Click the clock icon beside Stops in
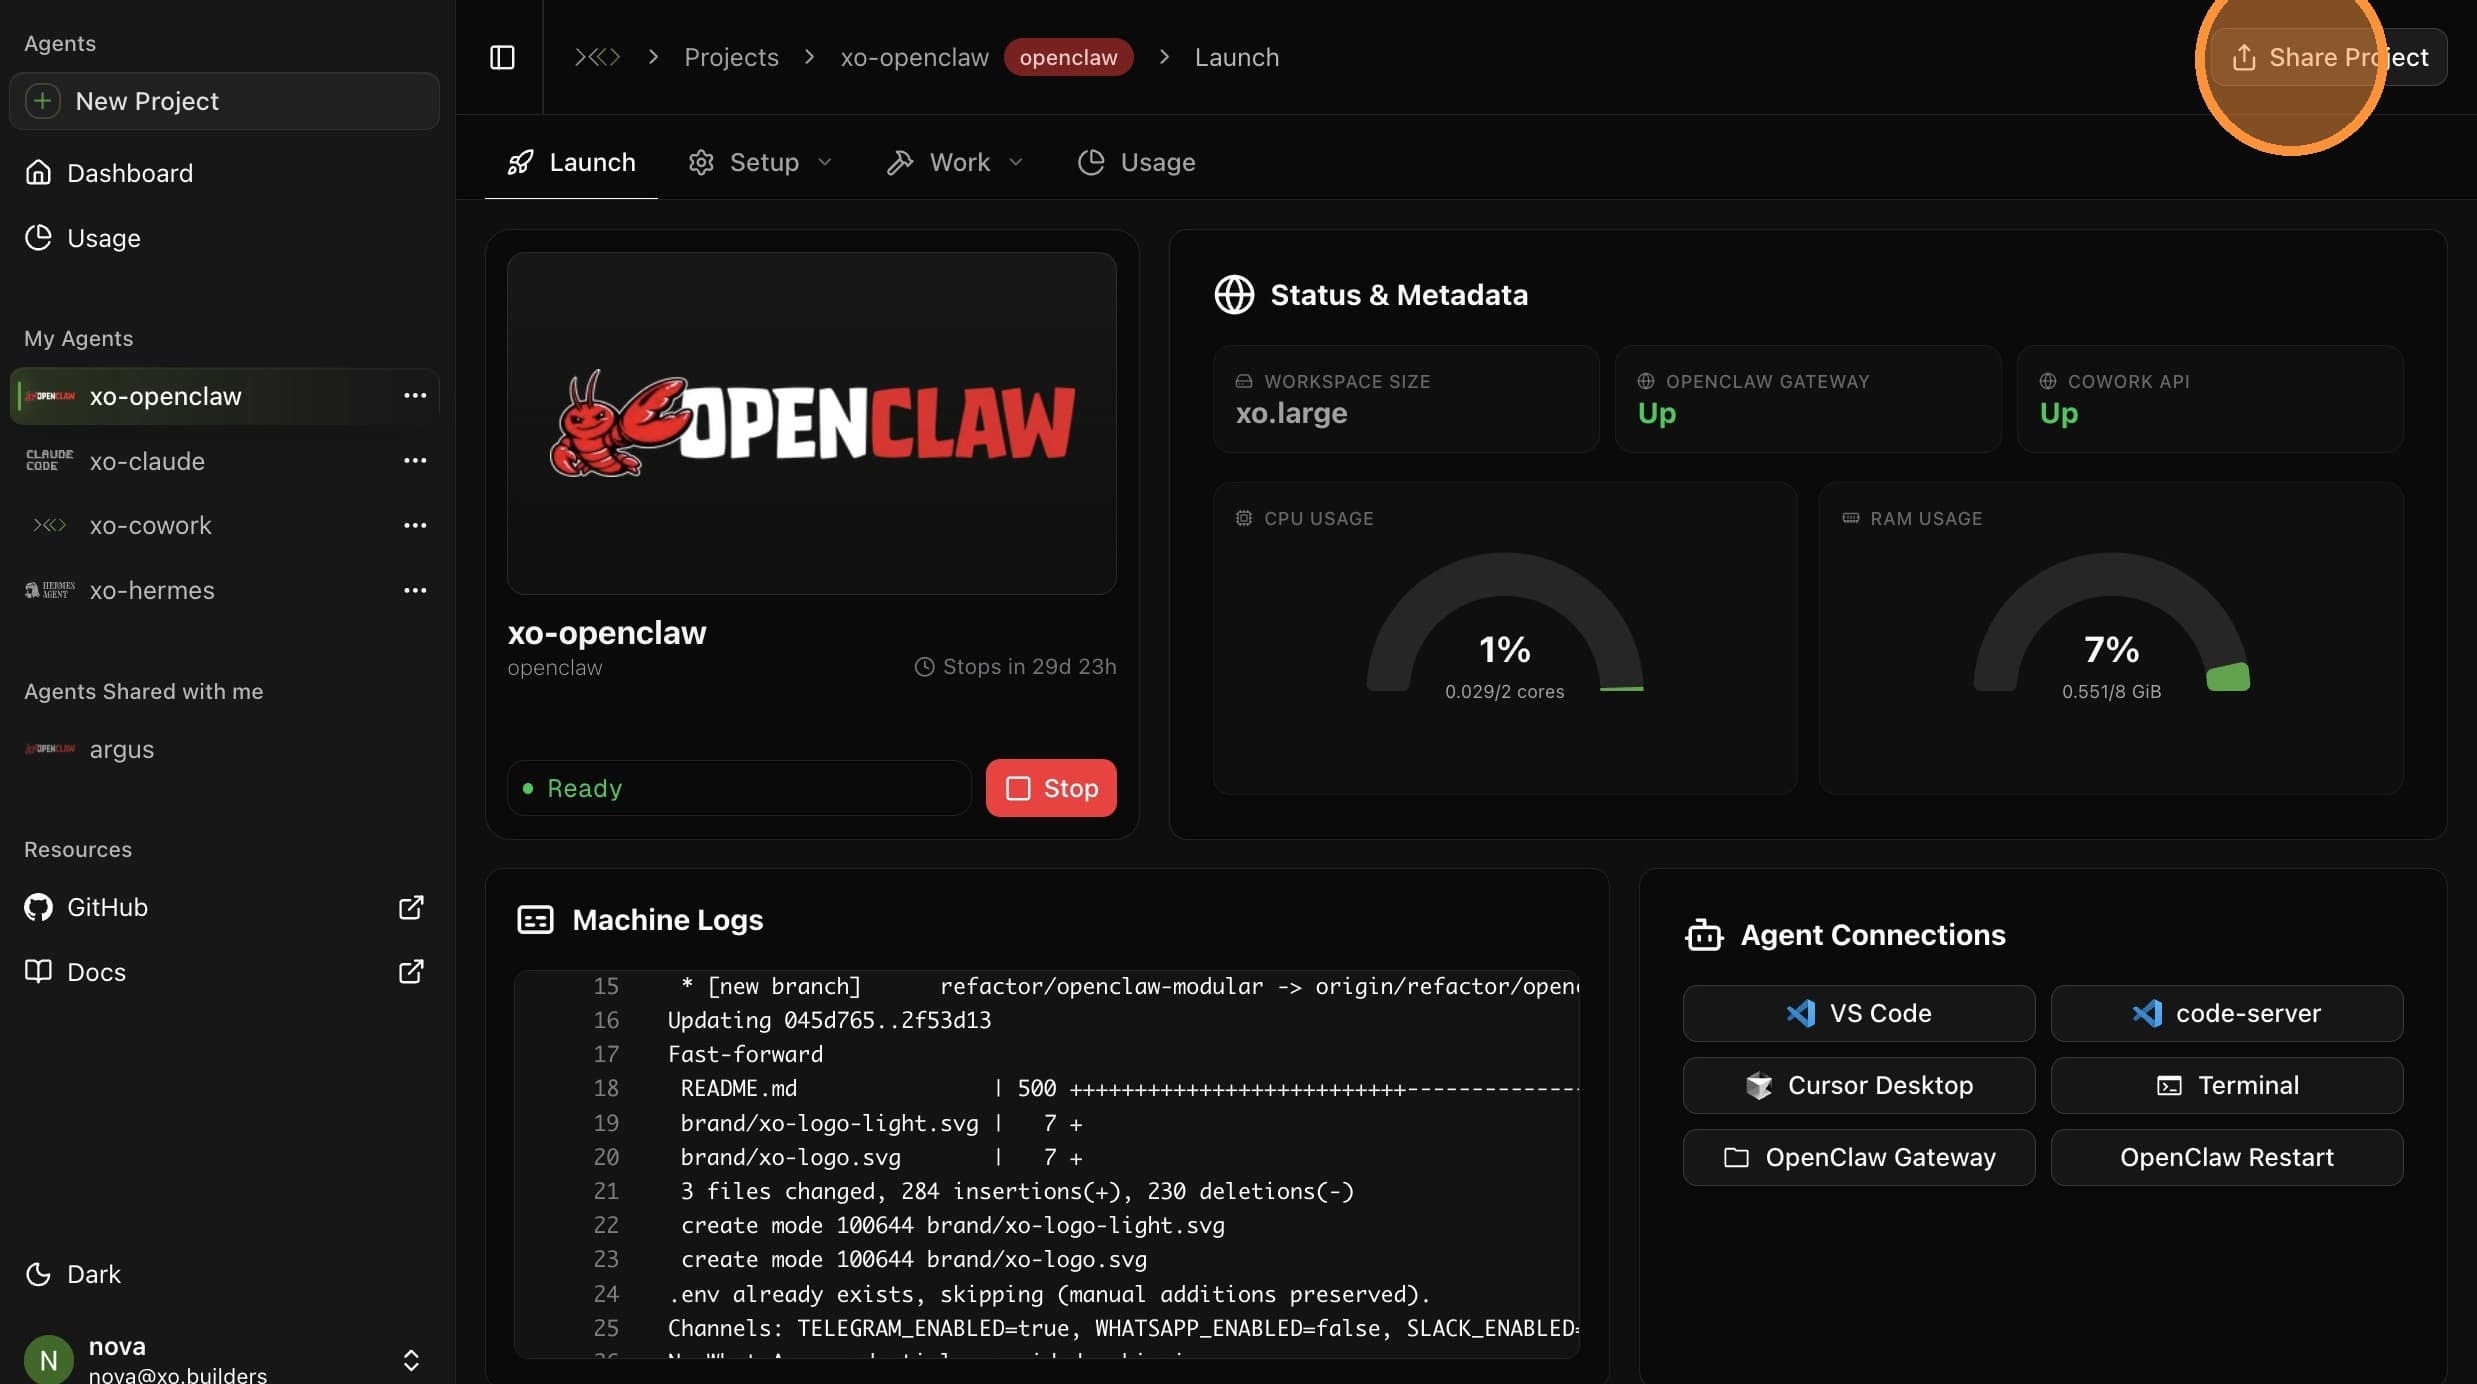Screen dimensions: 2477x1384 (x=925, y=667)
